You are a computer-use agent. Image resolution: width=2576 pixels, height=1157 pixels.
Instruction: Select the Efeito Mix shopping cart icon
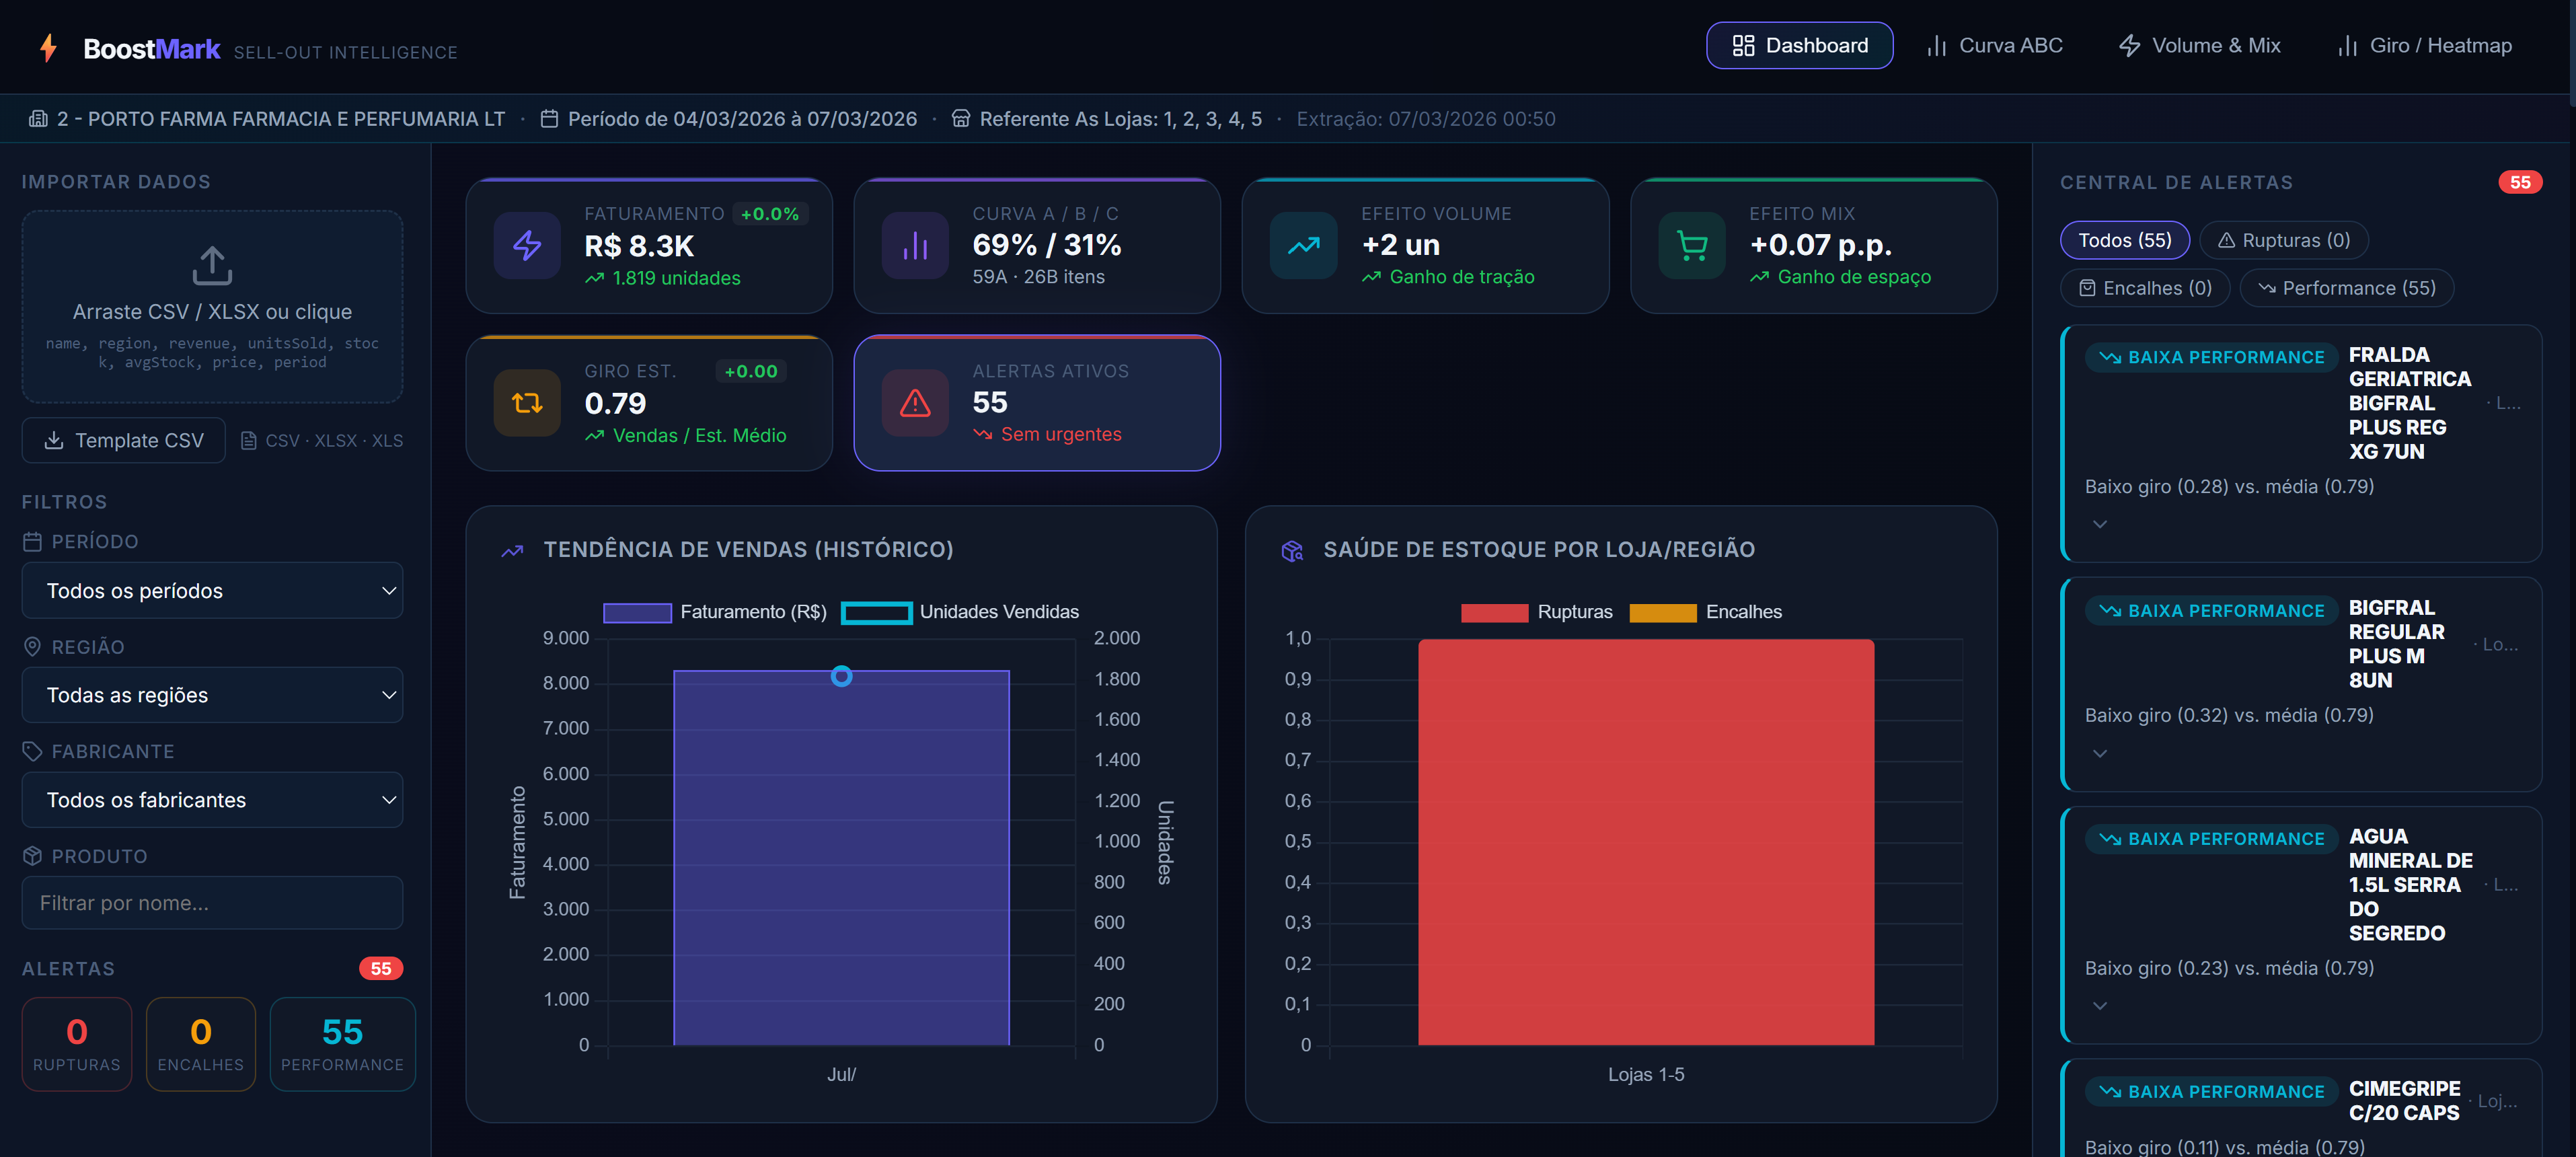click(x=1691, y=245)
